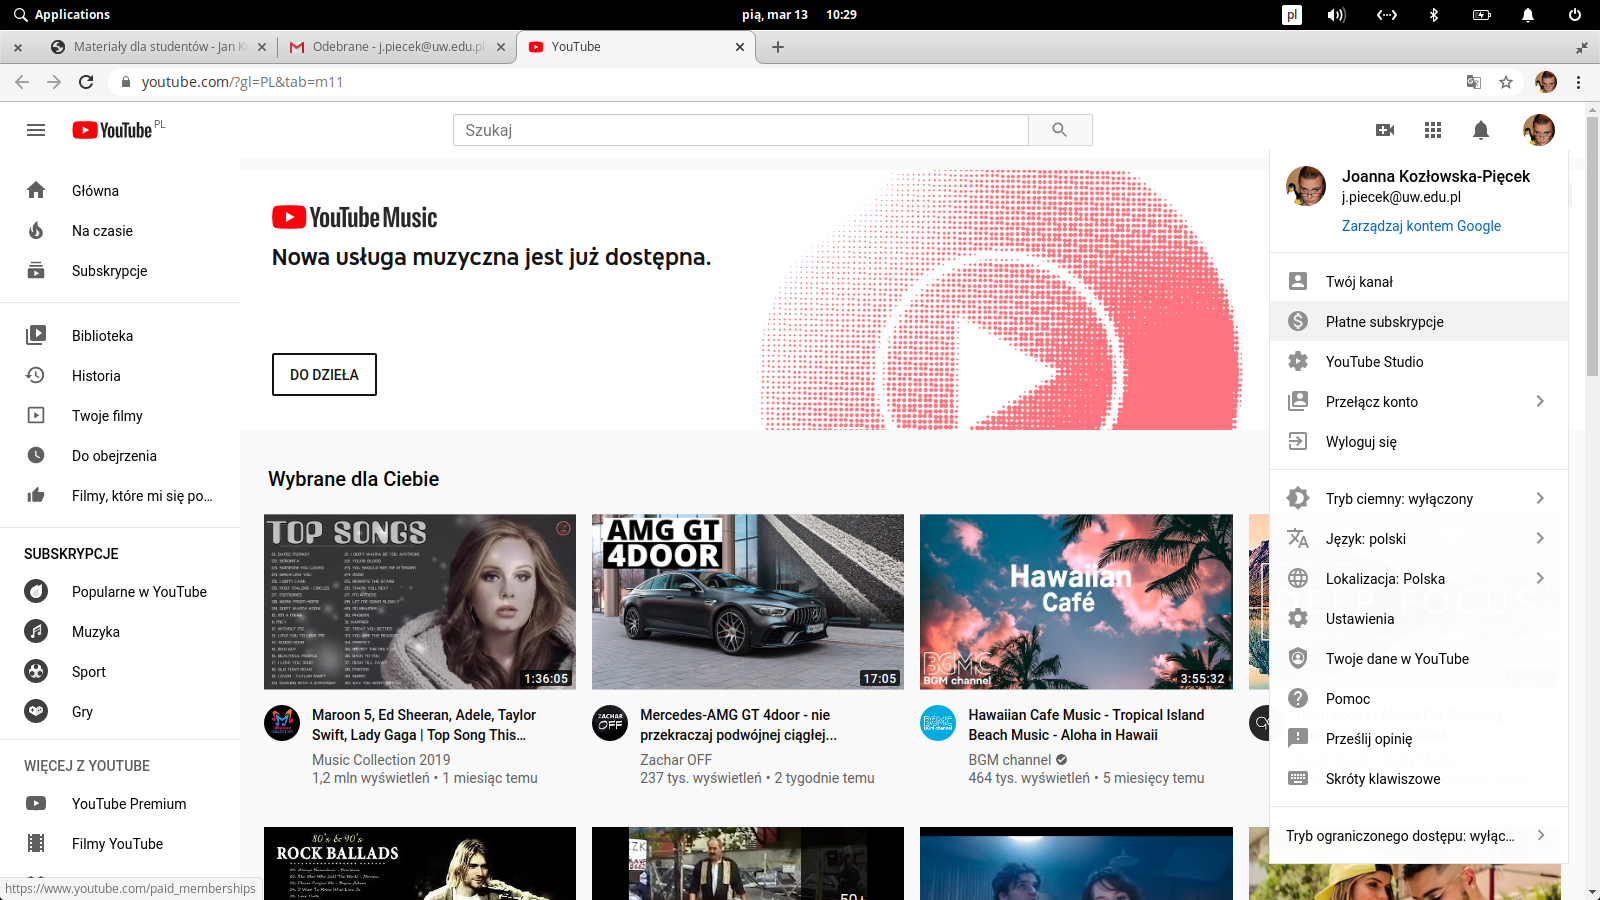Open the notifications bell in YouTube header
Image resolution: width=1600 pixels, height=900 pixels.
tap(1481, 130)
